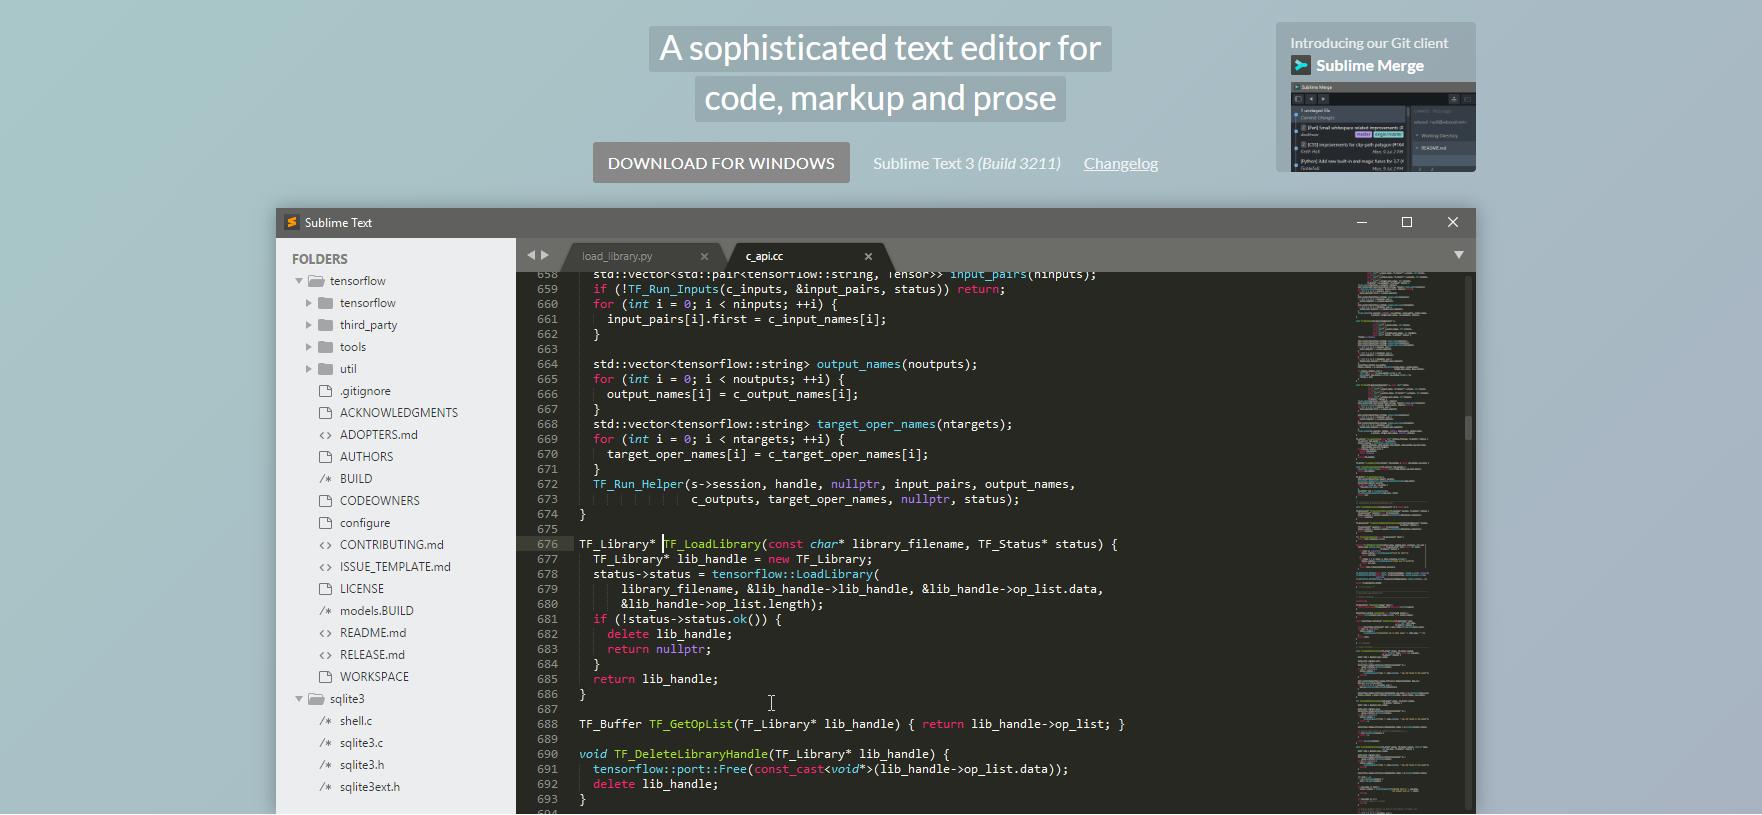
Task: Click the editor vertical scrollbar handle
Action: pos(1468,427)
